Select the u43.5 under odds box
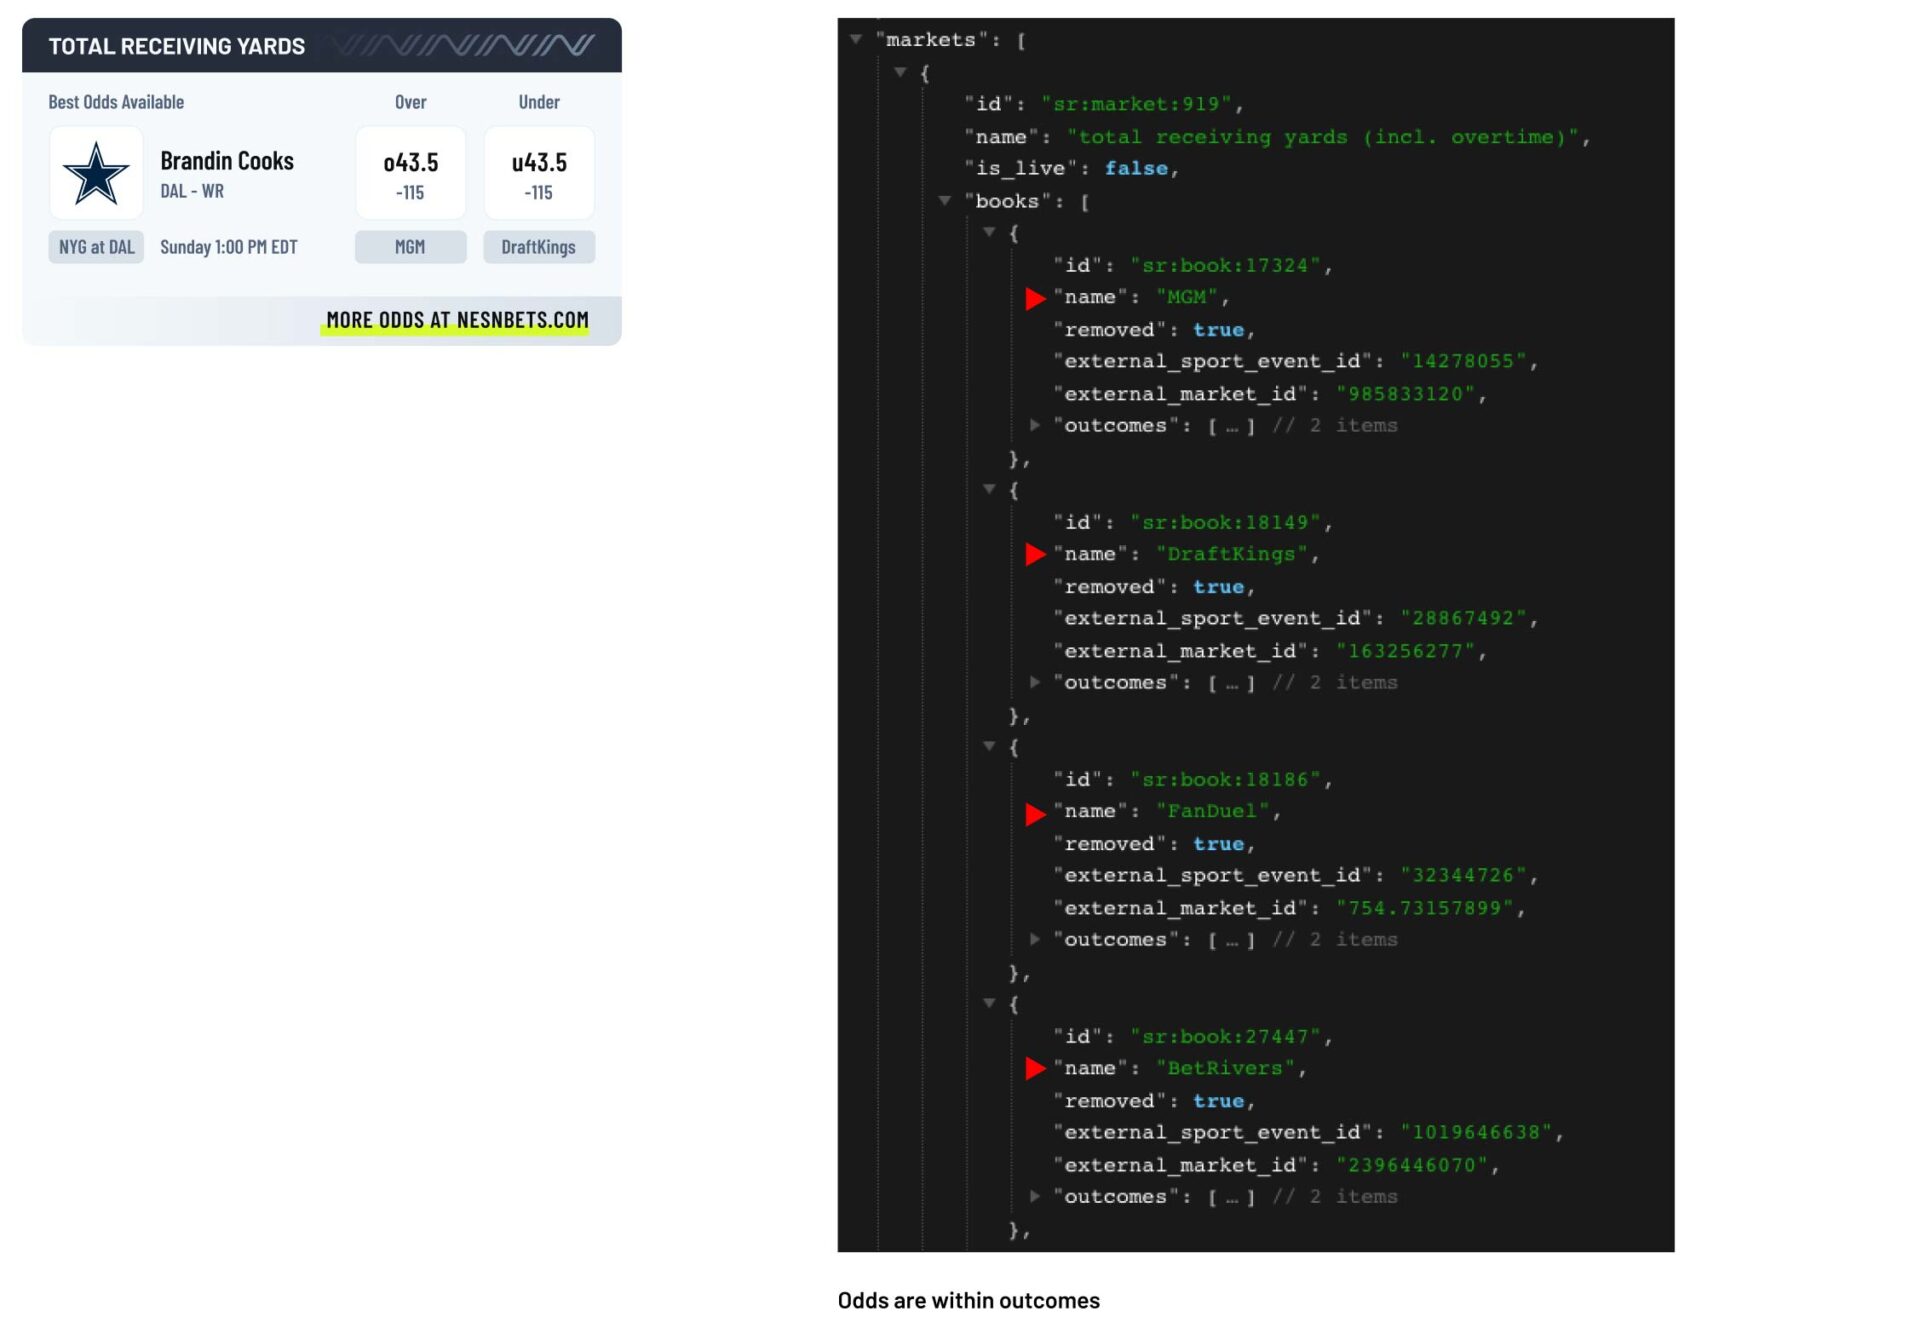The height and width of the screenshot is (1334, 1920). (x=539, y=174)
